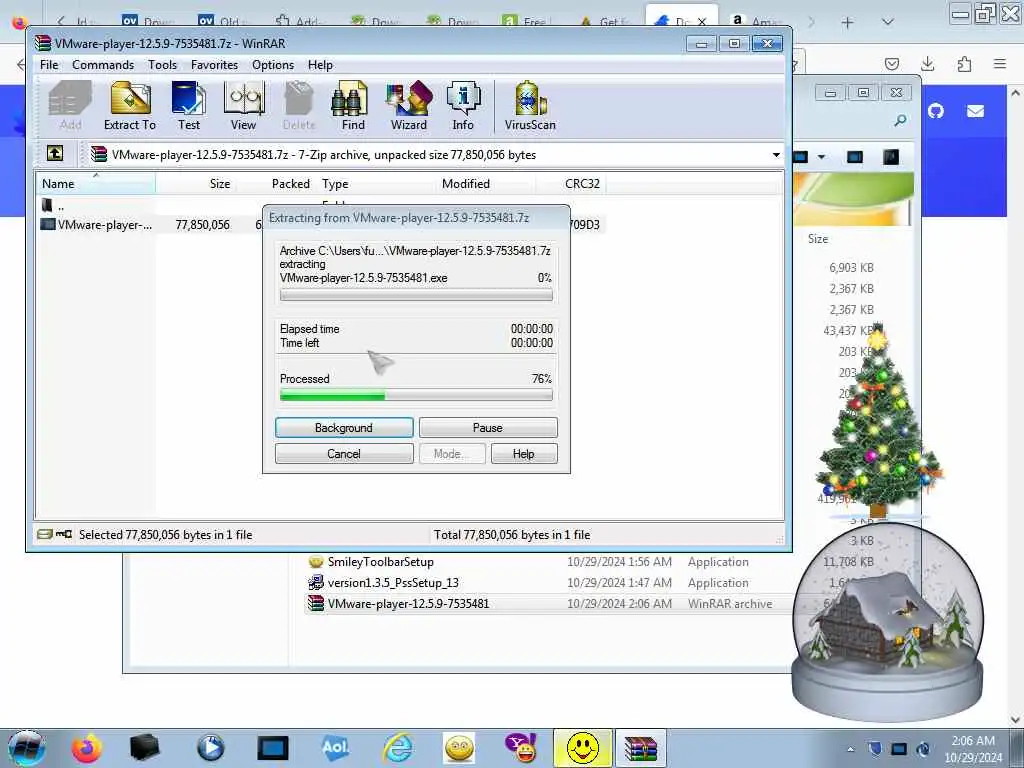Sort by the Size column header
Viewport: 1024px width, 768px height.
click(x=195, y=184)
